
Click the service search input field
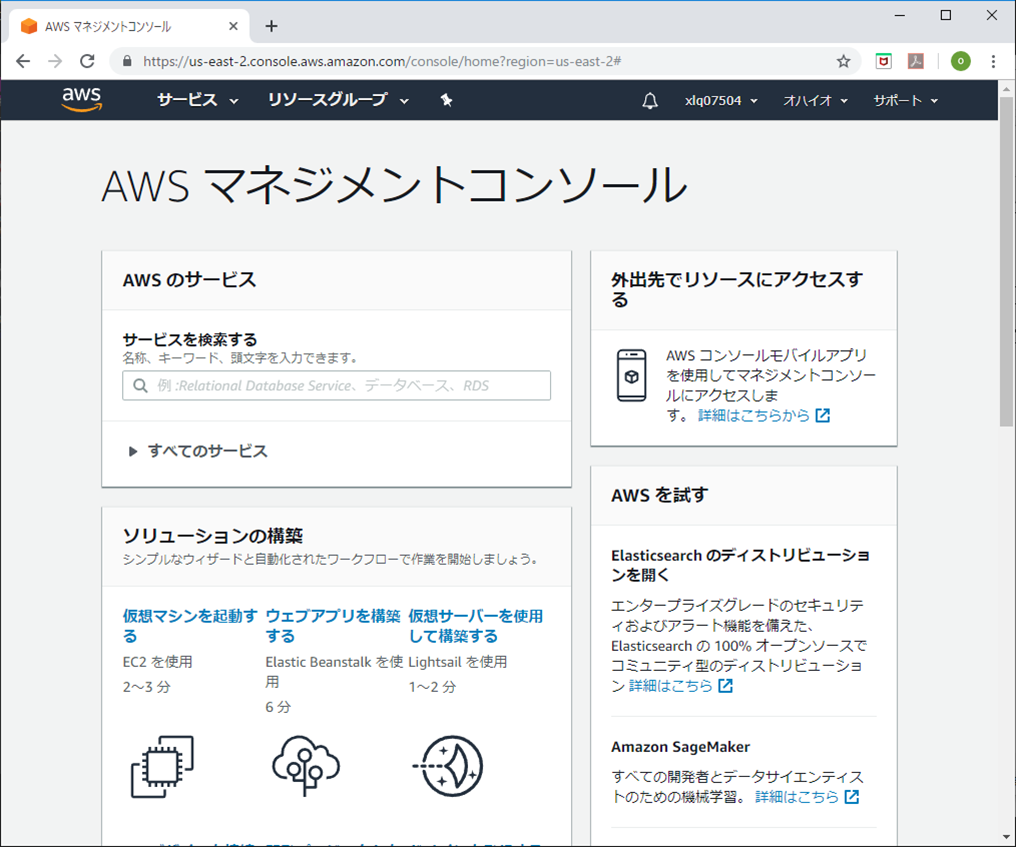pos(336,386)
